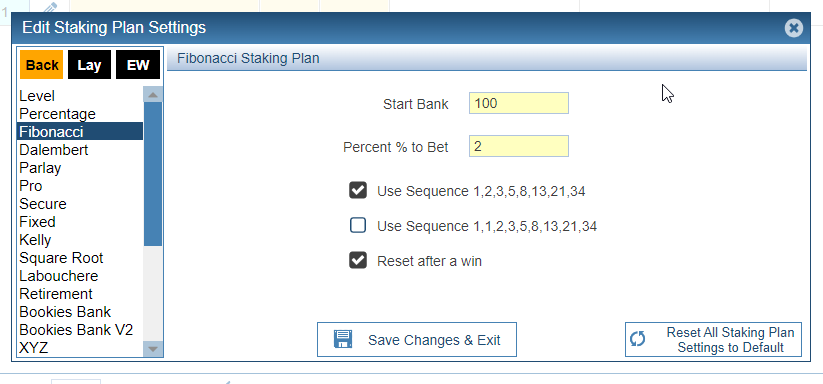Click the Percent % to Bet field
Screen dimensions: 823x384
(519, 146)
